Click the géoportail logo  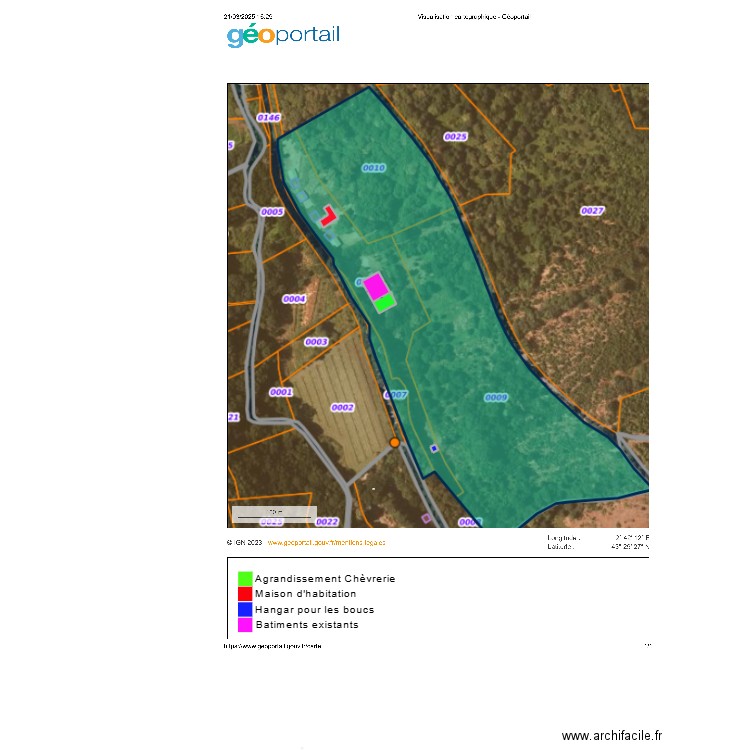pos(283,35)
